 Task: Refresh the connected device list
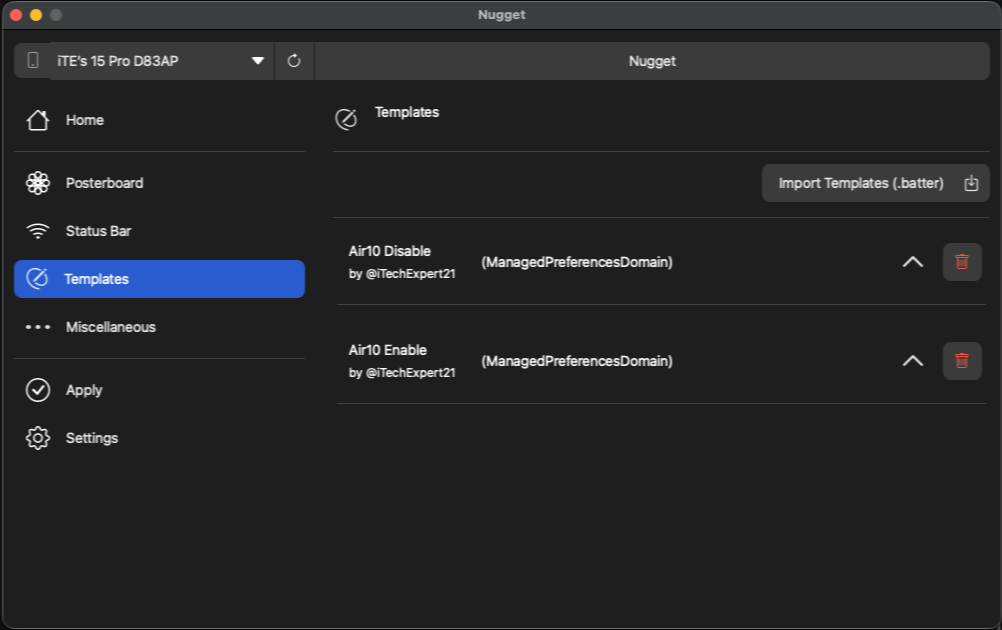294,61
